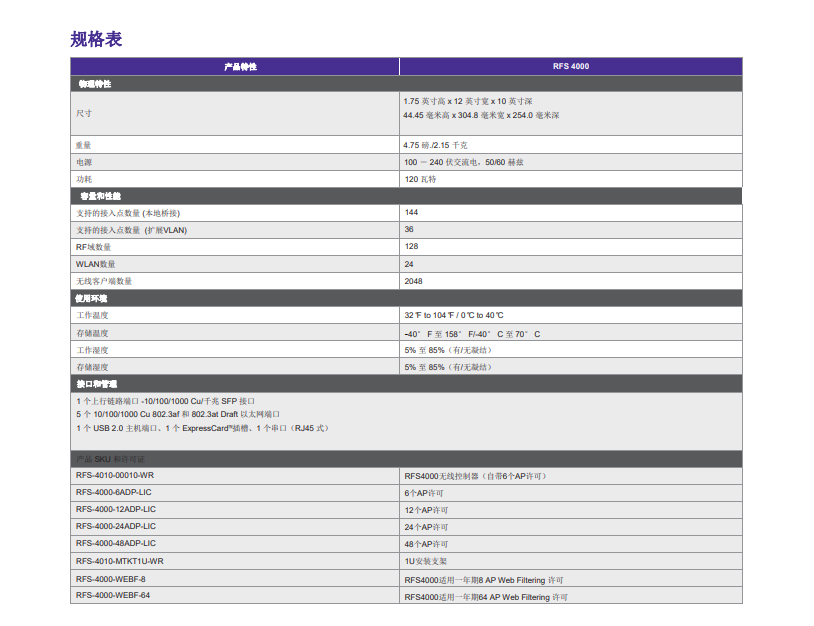The width and height of the screenshot is (814, 626).
Task: Select the 44.45 毫米高 x 304.8 毫米宽 line
Action: 481,115
